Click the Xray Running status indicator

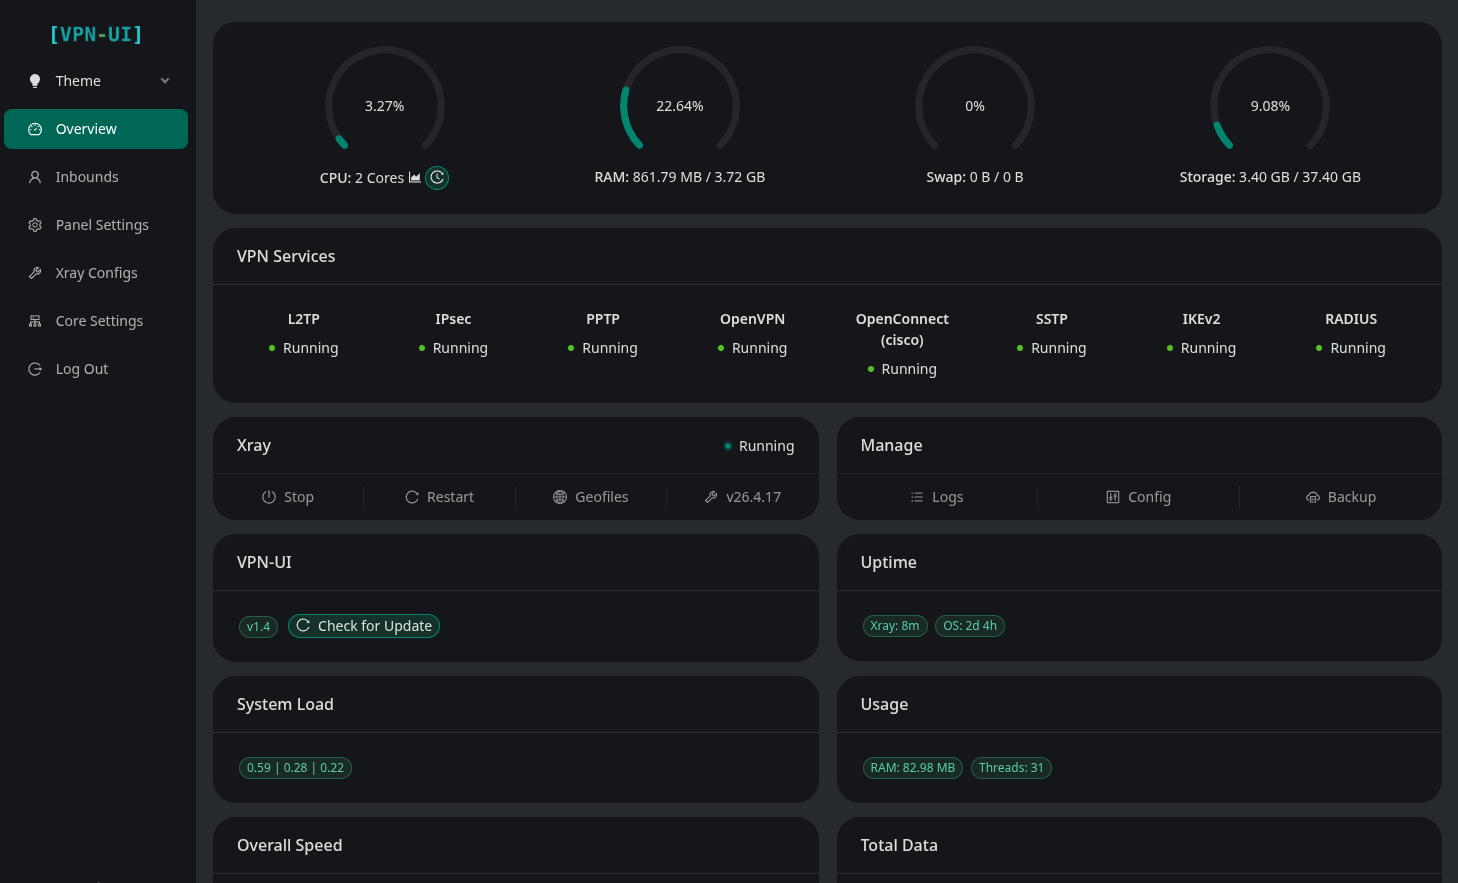click(x=759, y=446)
